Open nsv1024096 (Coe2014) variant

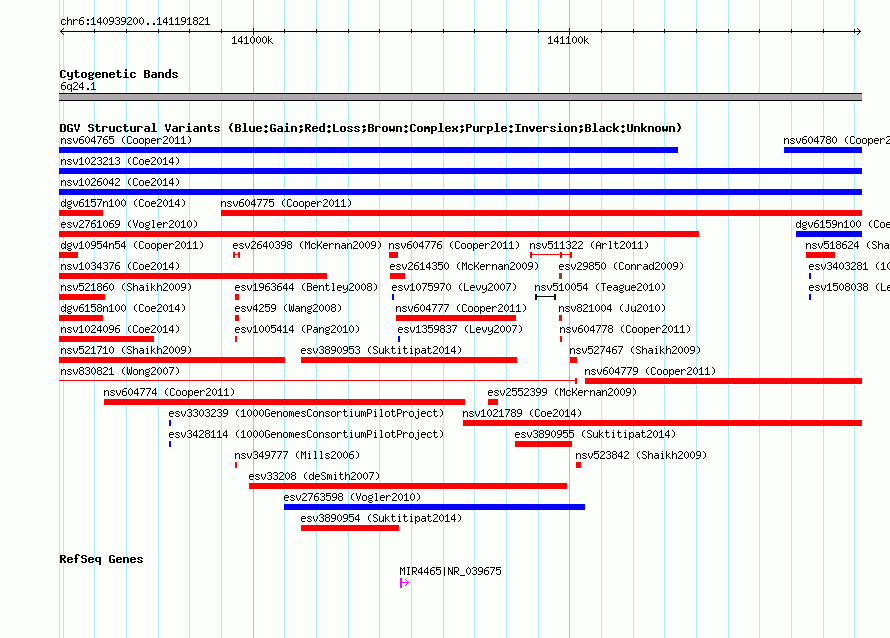point(120,329)
